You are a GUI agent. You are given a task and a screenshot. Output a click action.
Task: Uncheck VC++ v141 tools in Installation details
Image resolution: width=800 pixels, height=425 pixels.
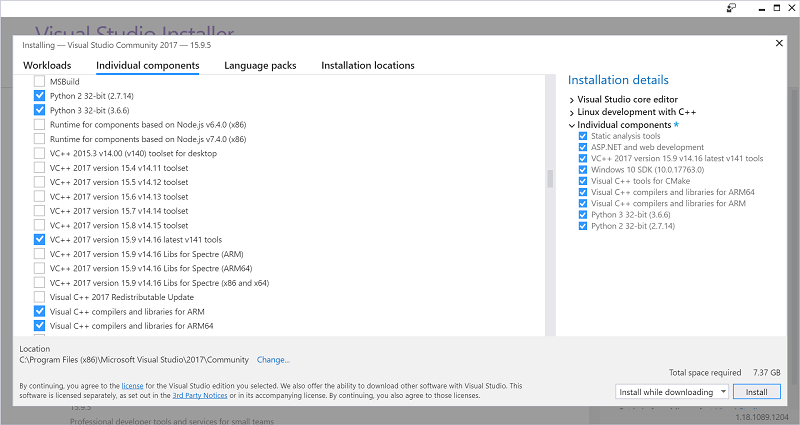point(583,159)
